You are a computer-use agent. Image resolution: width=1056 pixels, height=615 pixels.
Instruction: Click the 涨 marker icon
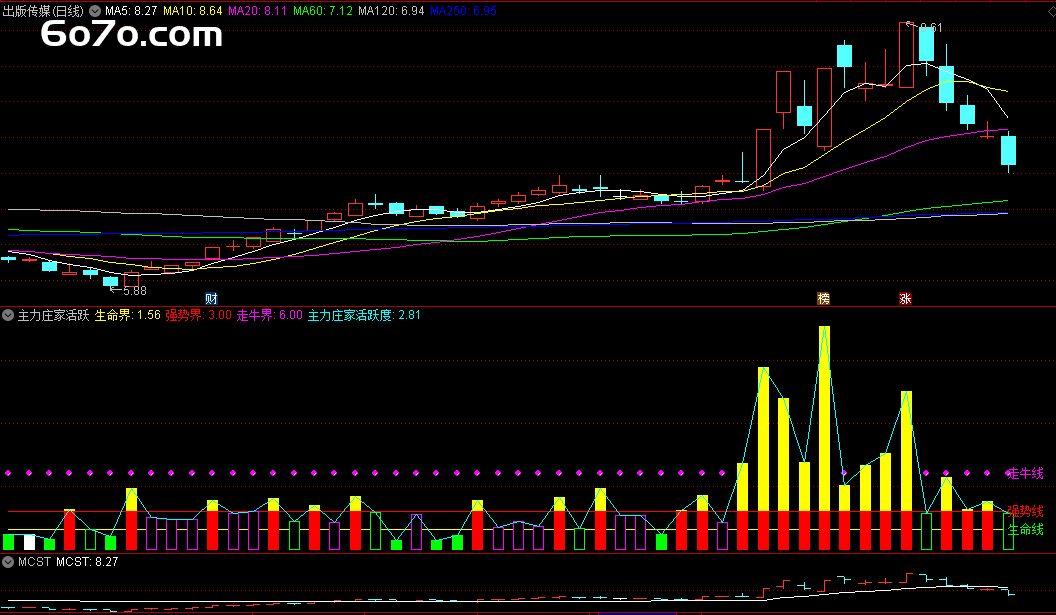pyautogui.click(x=905, y=298)
